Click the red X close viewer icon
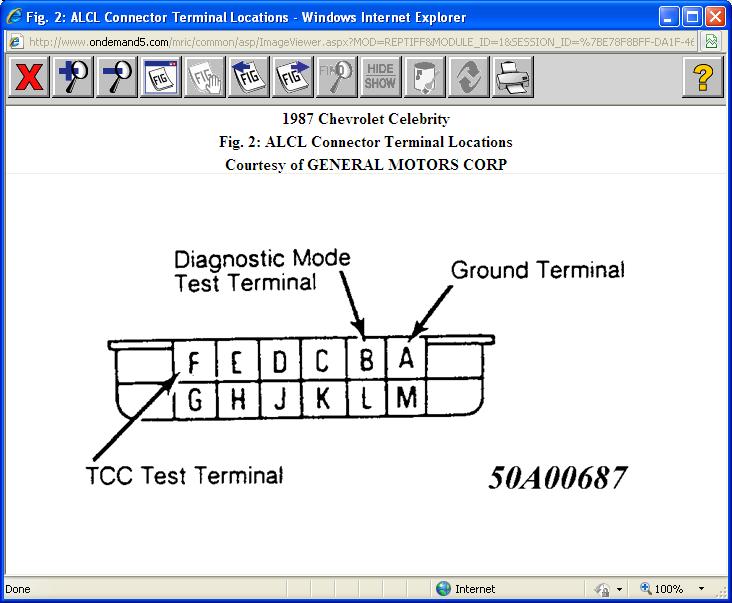Screen dimensions: 732x603 (29, 77)
